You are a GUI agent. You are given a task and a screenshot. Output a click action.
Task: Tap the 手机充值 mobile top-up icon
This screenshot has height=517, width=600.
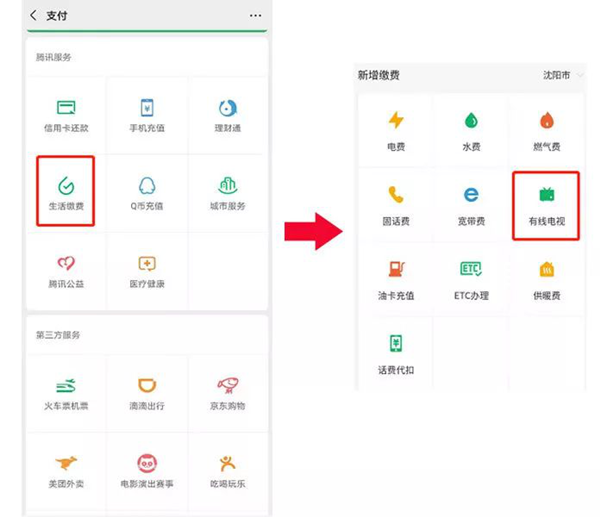point(147,109)
